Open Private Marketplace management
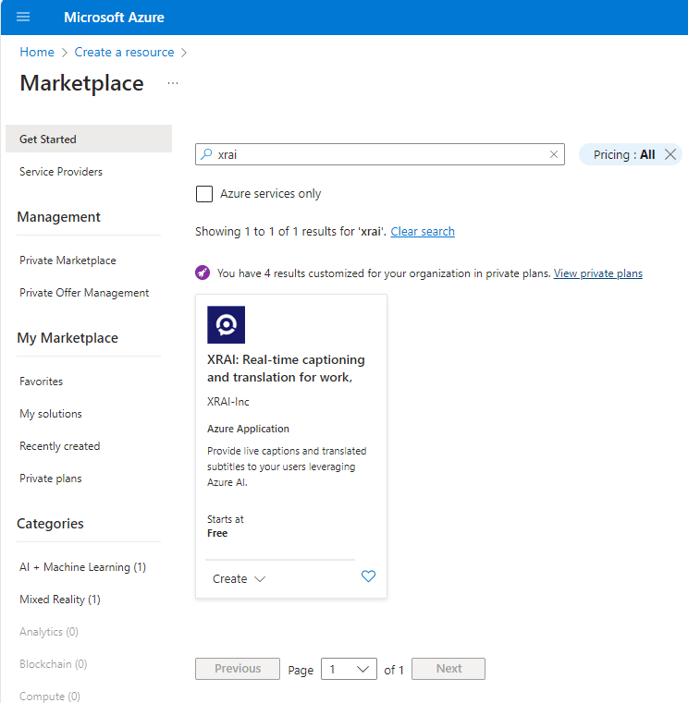The width and height of the screenshot is (688, 703). 68,260
